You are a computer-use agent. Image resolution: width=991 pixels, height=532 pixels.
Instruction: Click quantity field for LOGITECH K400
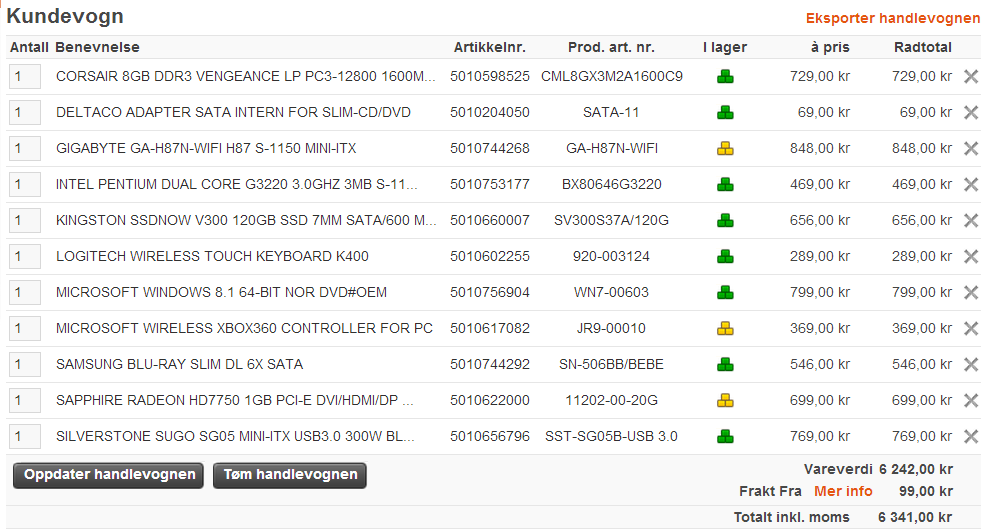(25, 257)
